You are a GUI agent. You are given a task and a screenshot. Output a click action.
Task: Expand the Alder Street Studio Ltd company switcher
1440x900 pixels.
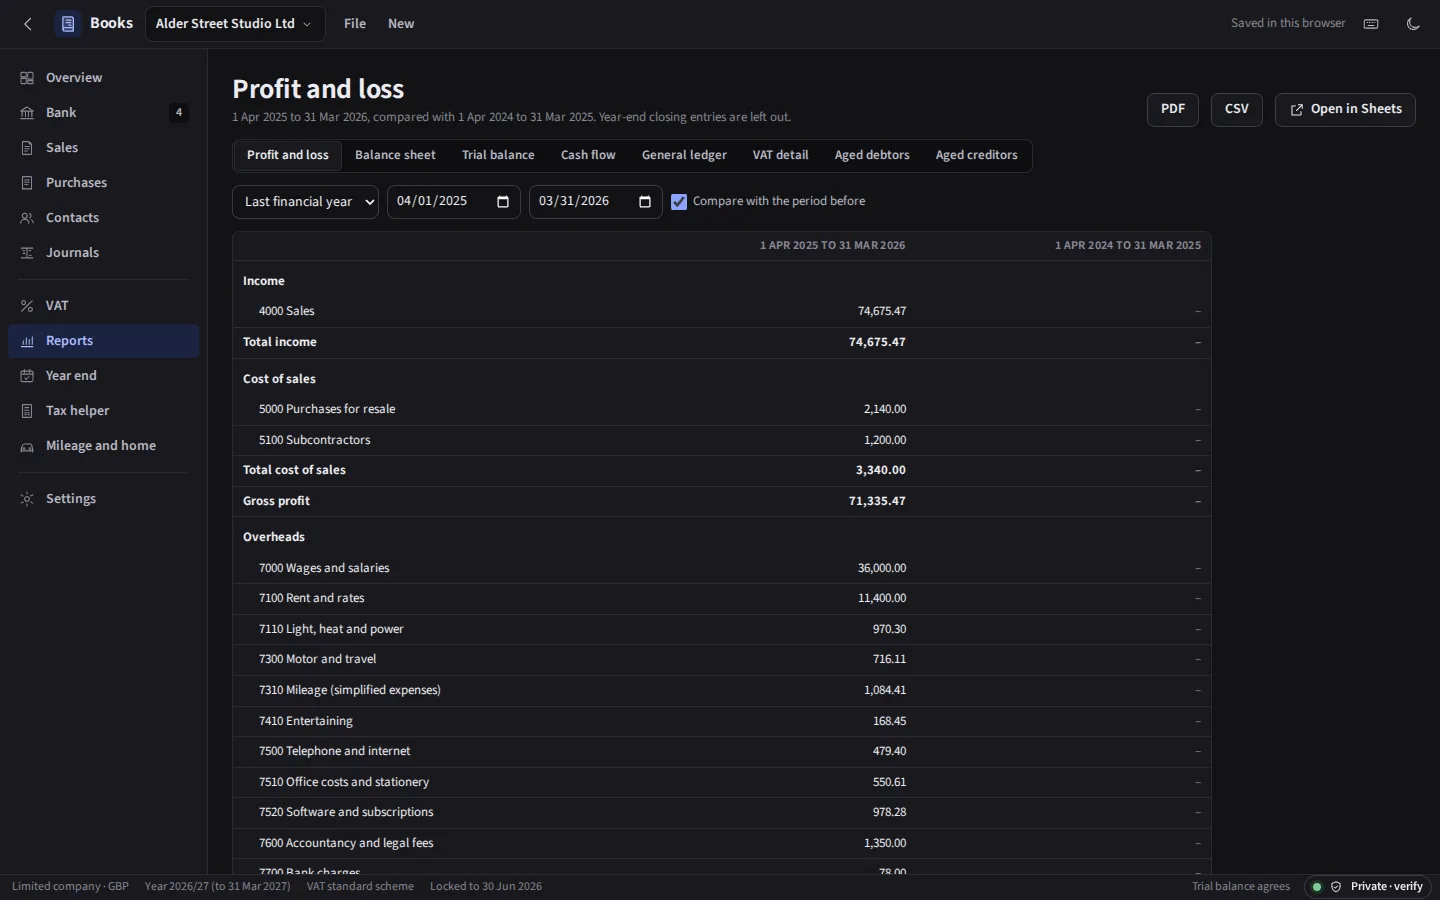pos(235,24)
